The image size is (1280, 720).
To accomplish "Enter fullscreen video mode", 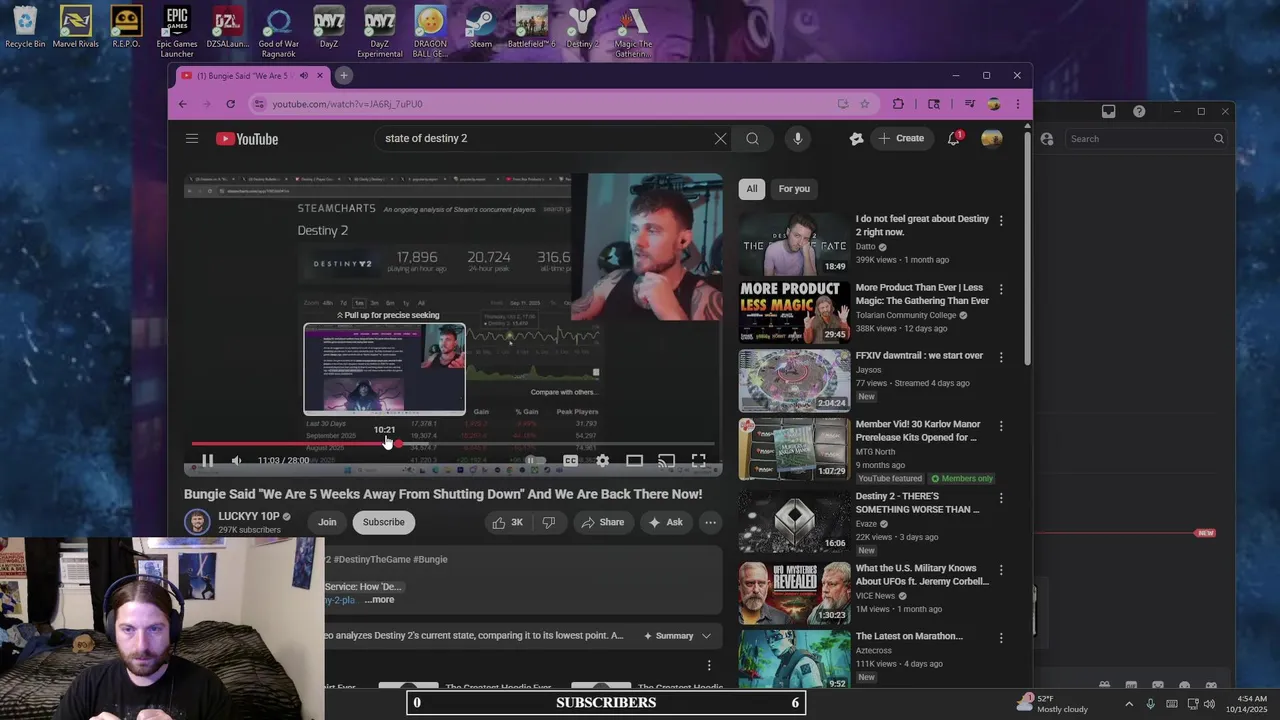I will point(699,461).
